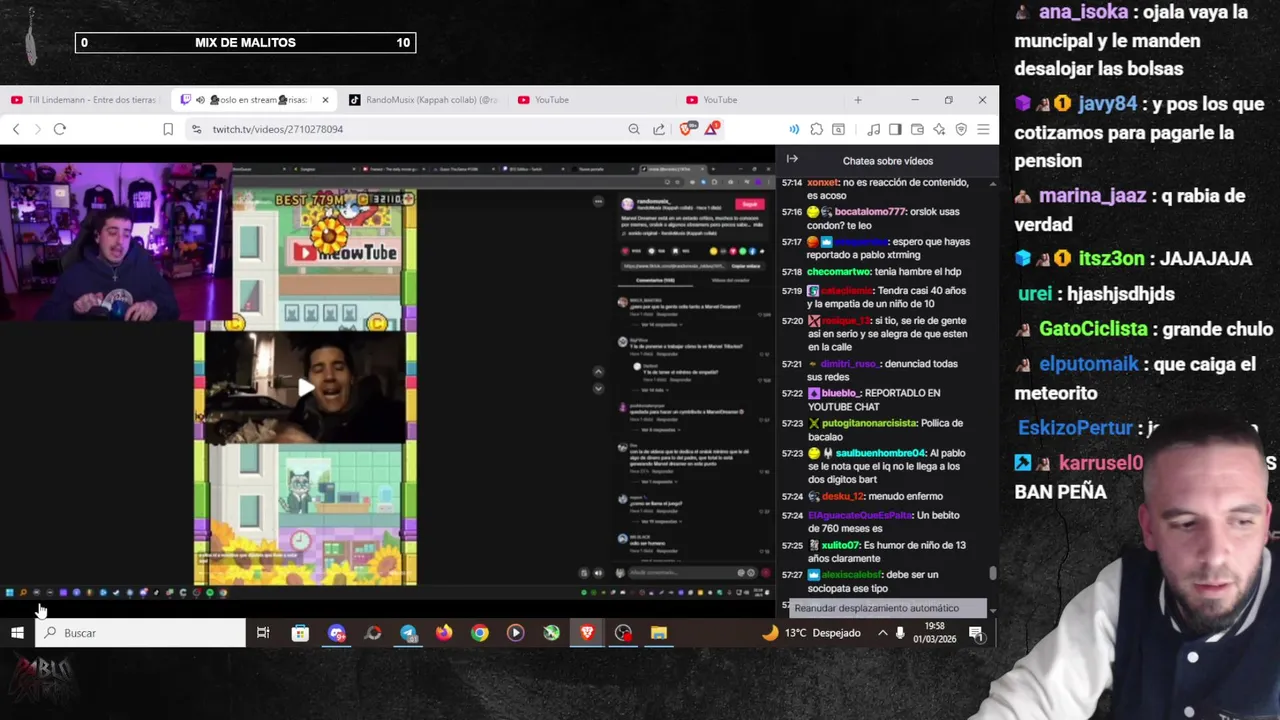Click ana_isoka in the overlay chat
Image resolution: width=1280 pixels, height=720 pixels.
[1083, 13]
